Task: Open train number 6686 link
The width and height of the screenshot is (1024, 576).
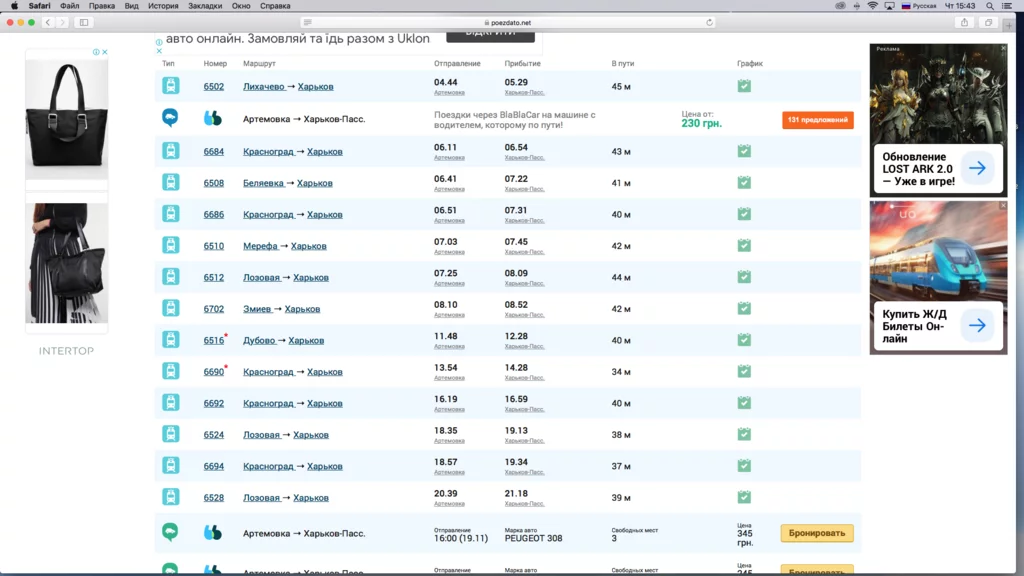Action: pos(214,214)
